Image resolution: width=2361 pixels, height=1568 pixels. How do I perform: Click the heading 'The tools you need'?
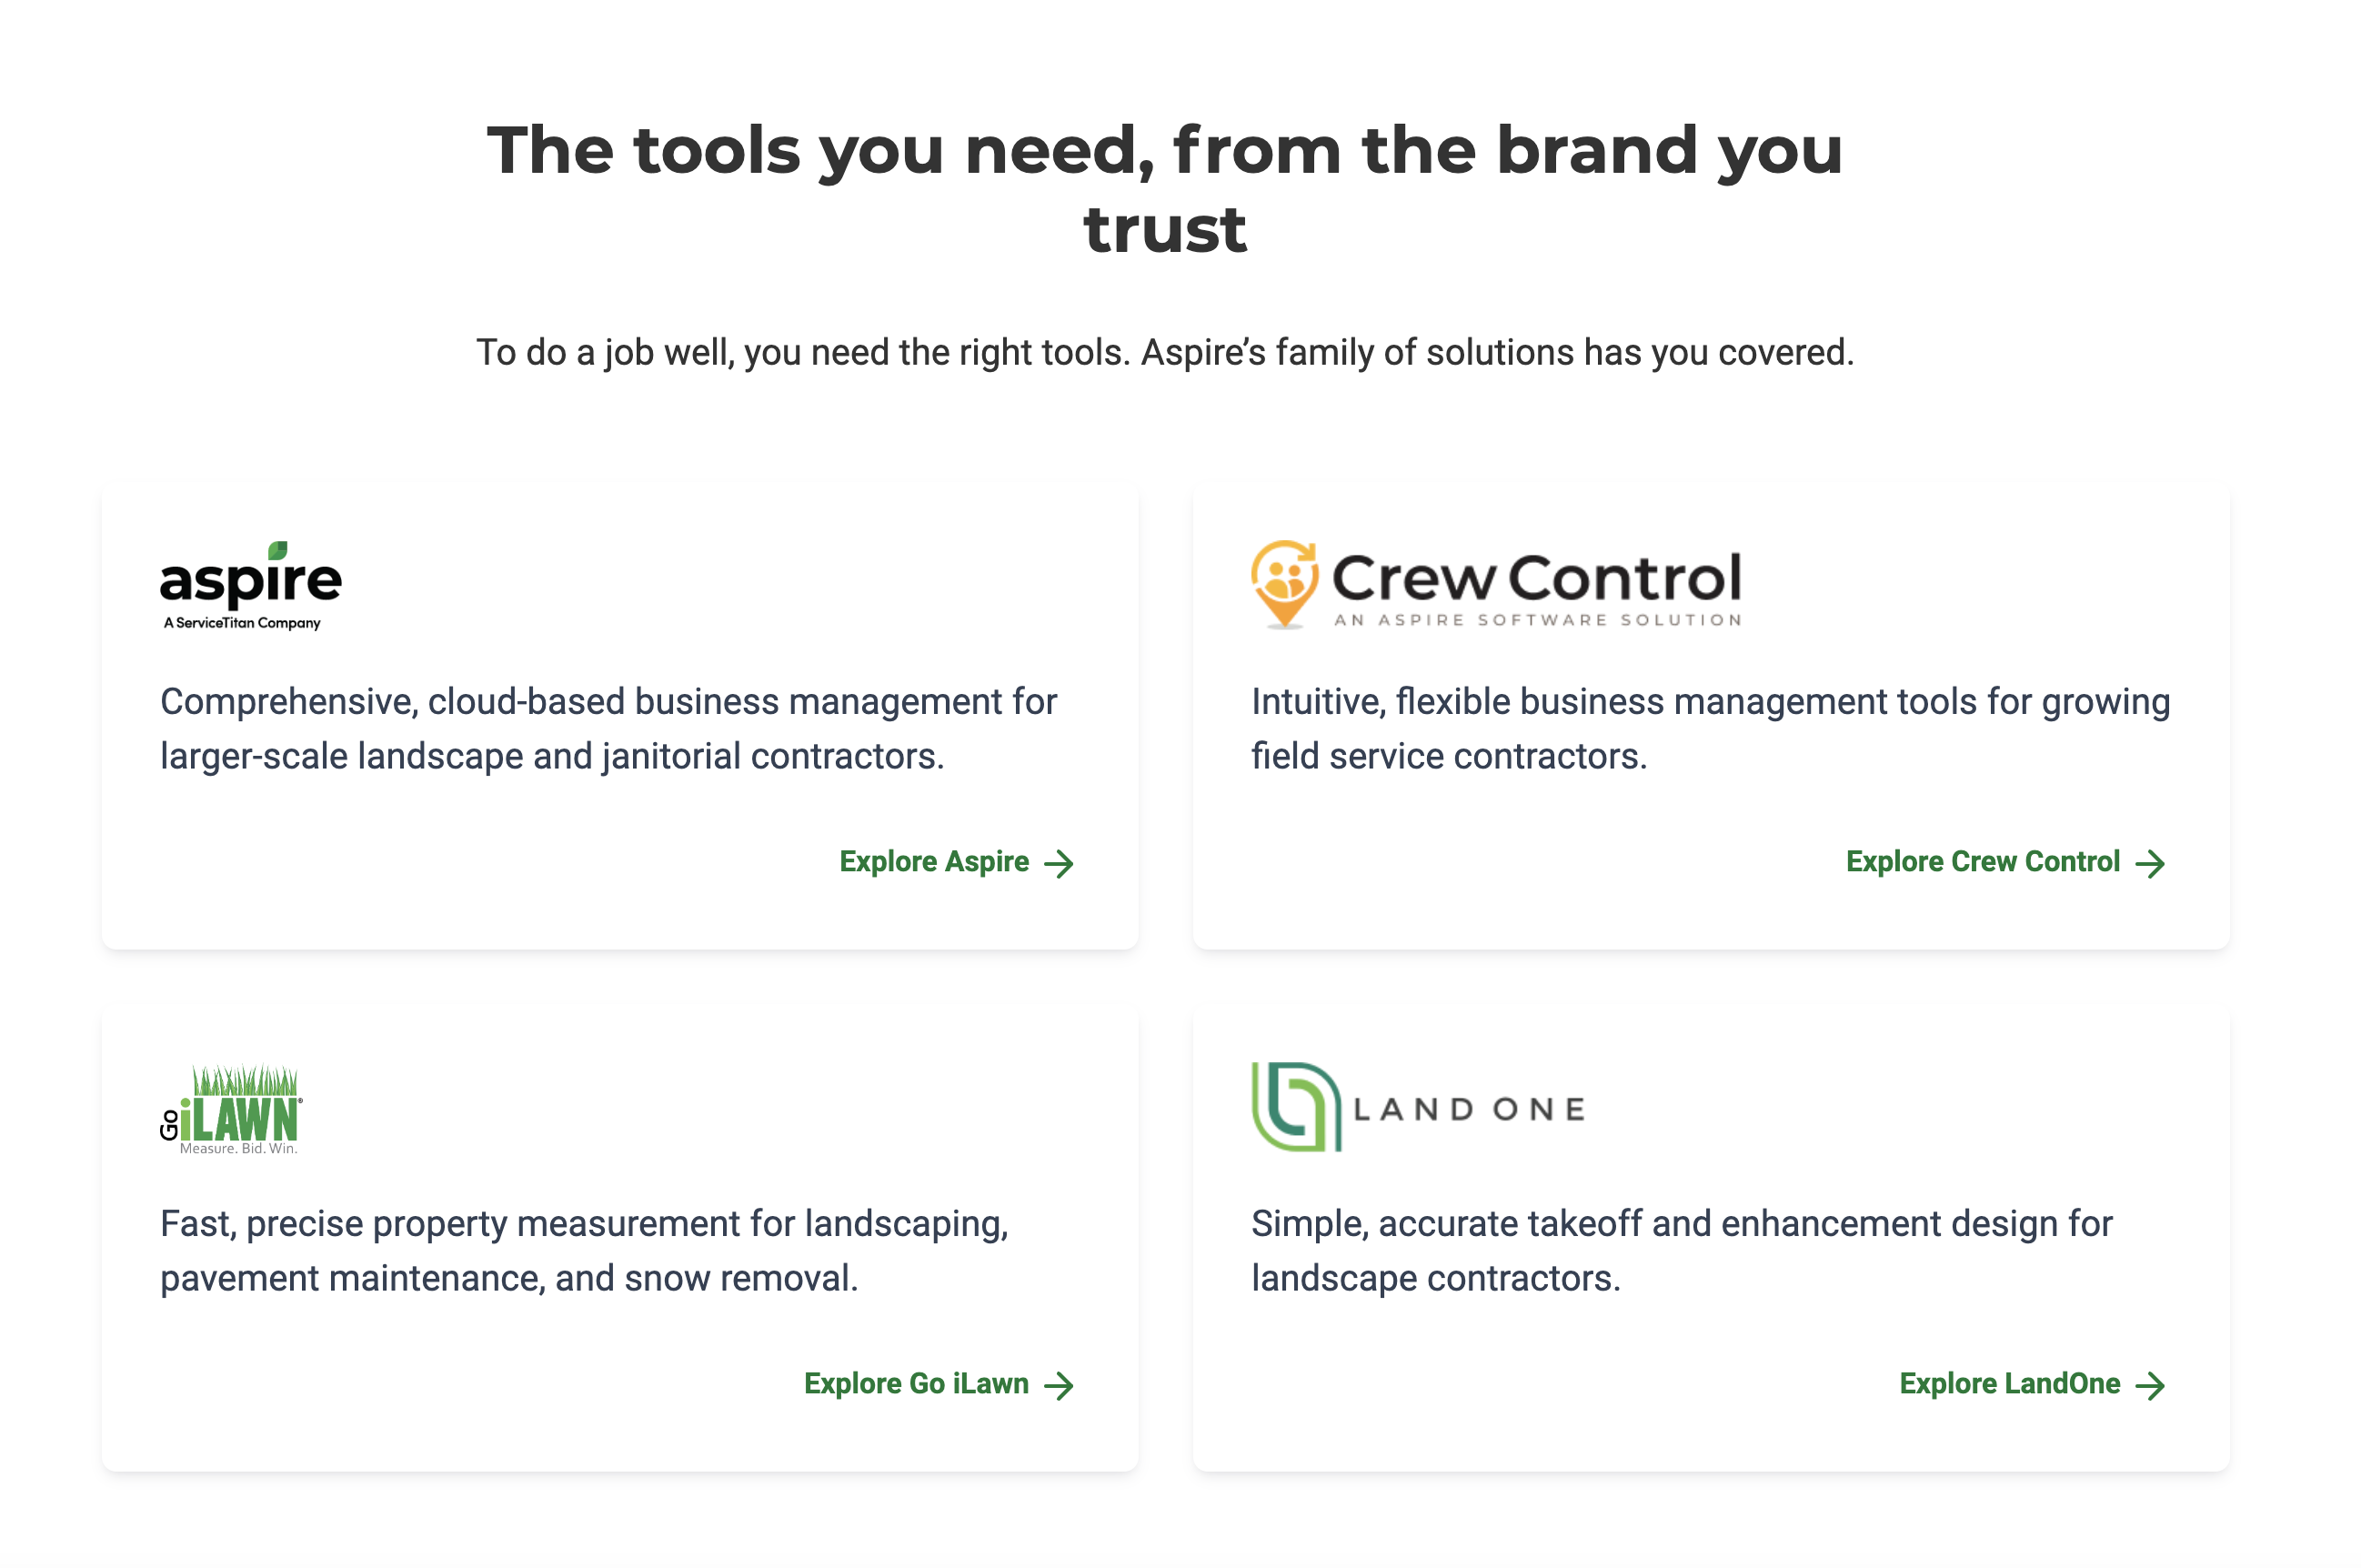(x=1165, y=189)
